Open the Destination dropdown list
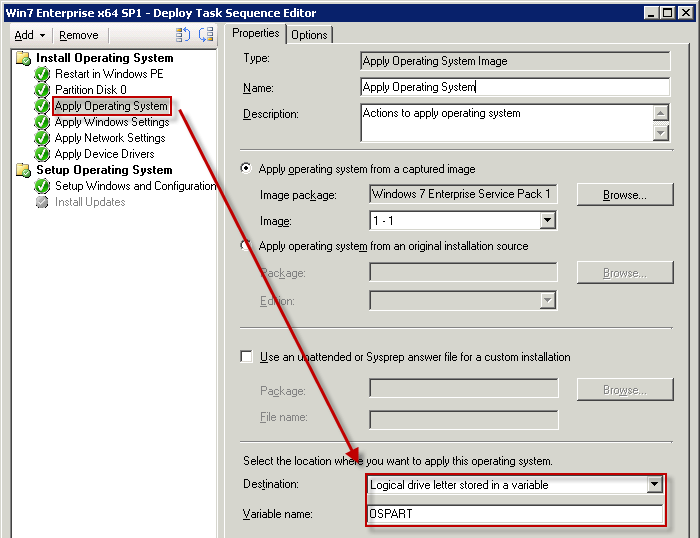This screenshot has width=700, height=538. click(x=654, y=484)
